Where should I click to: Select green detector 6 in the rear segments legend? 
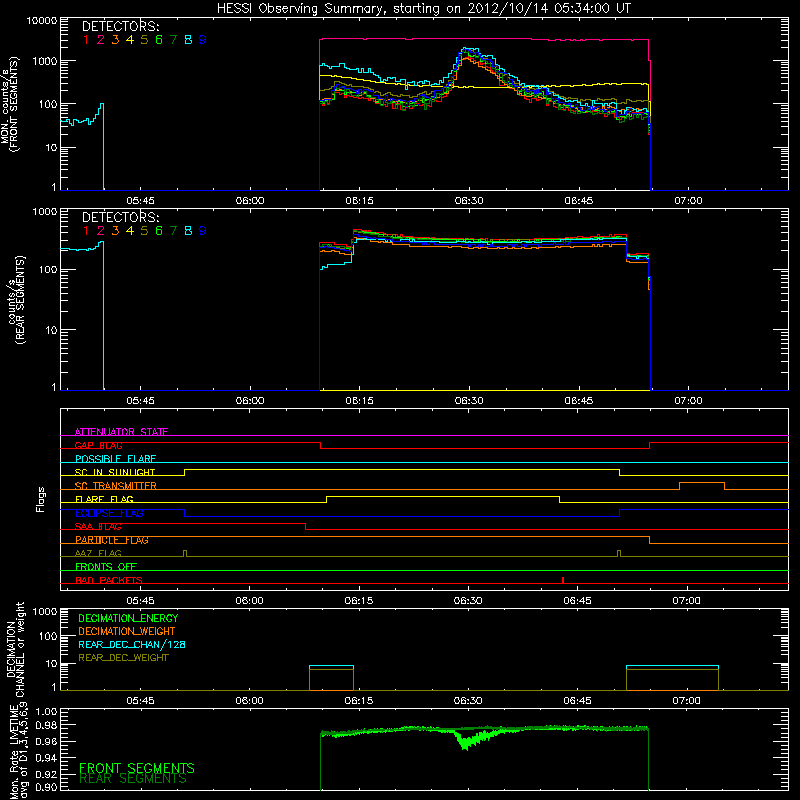159,231
